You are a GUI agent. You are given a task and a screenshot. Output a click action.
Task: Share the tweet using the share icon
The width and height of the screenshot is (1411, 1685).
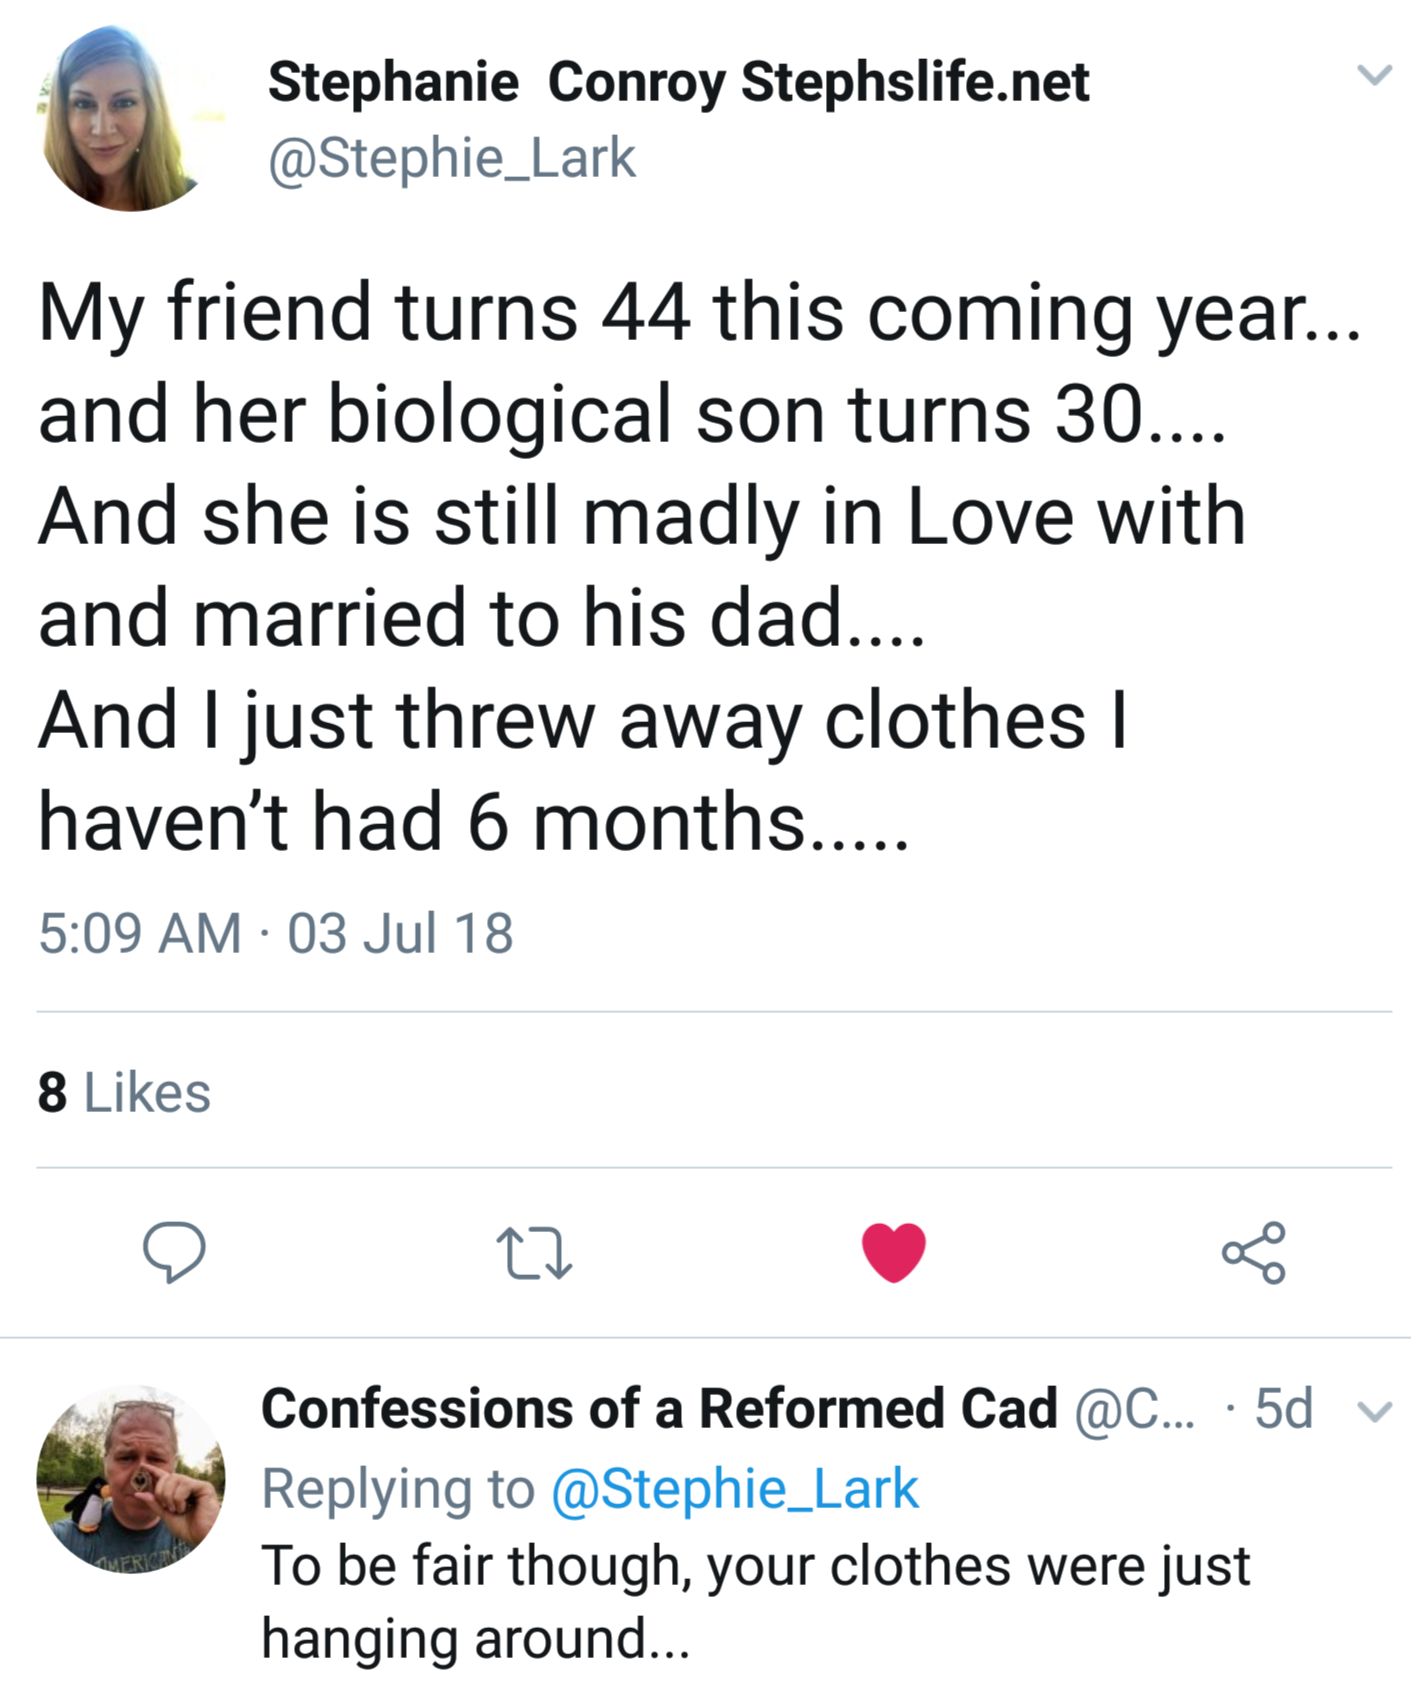click(1253, 1252)
